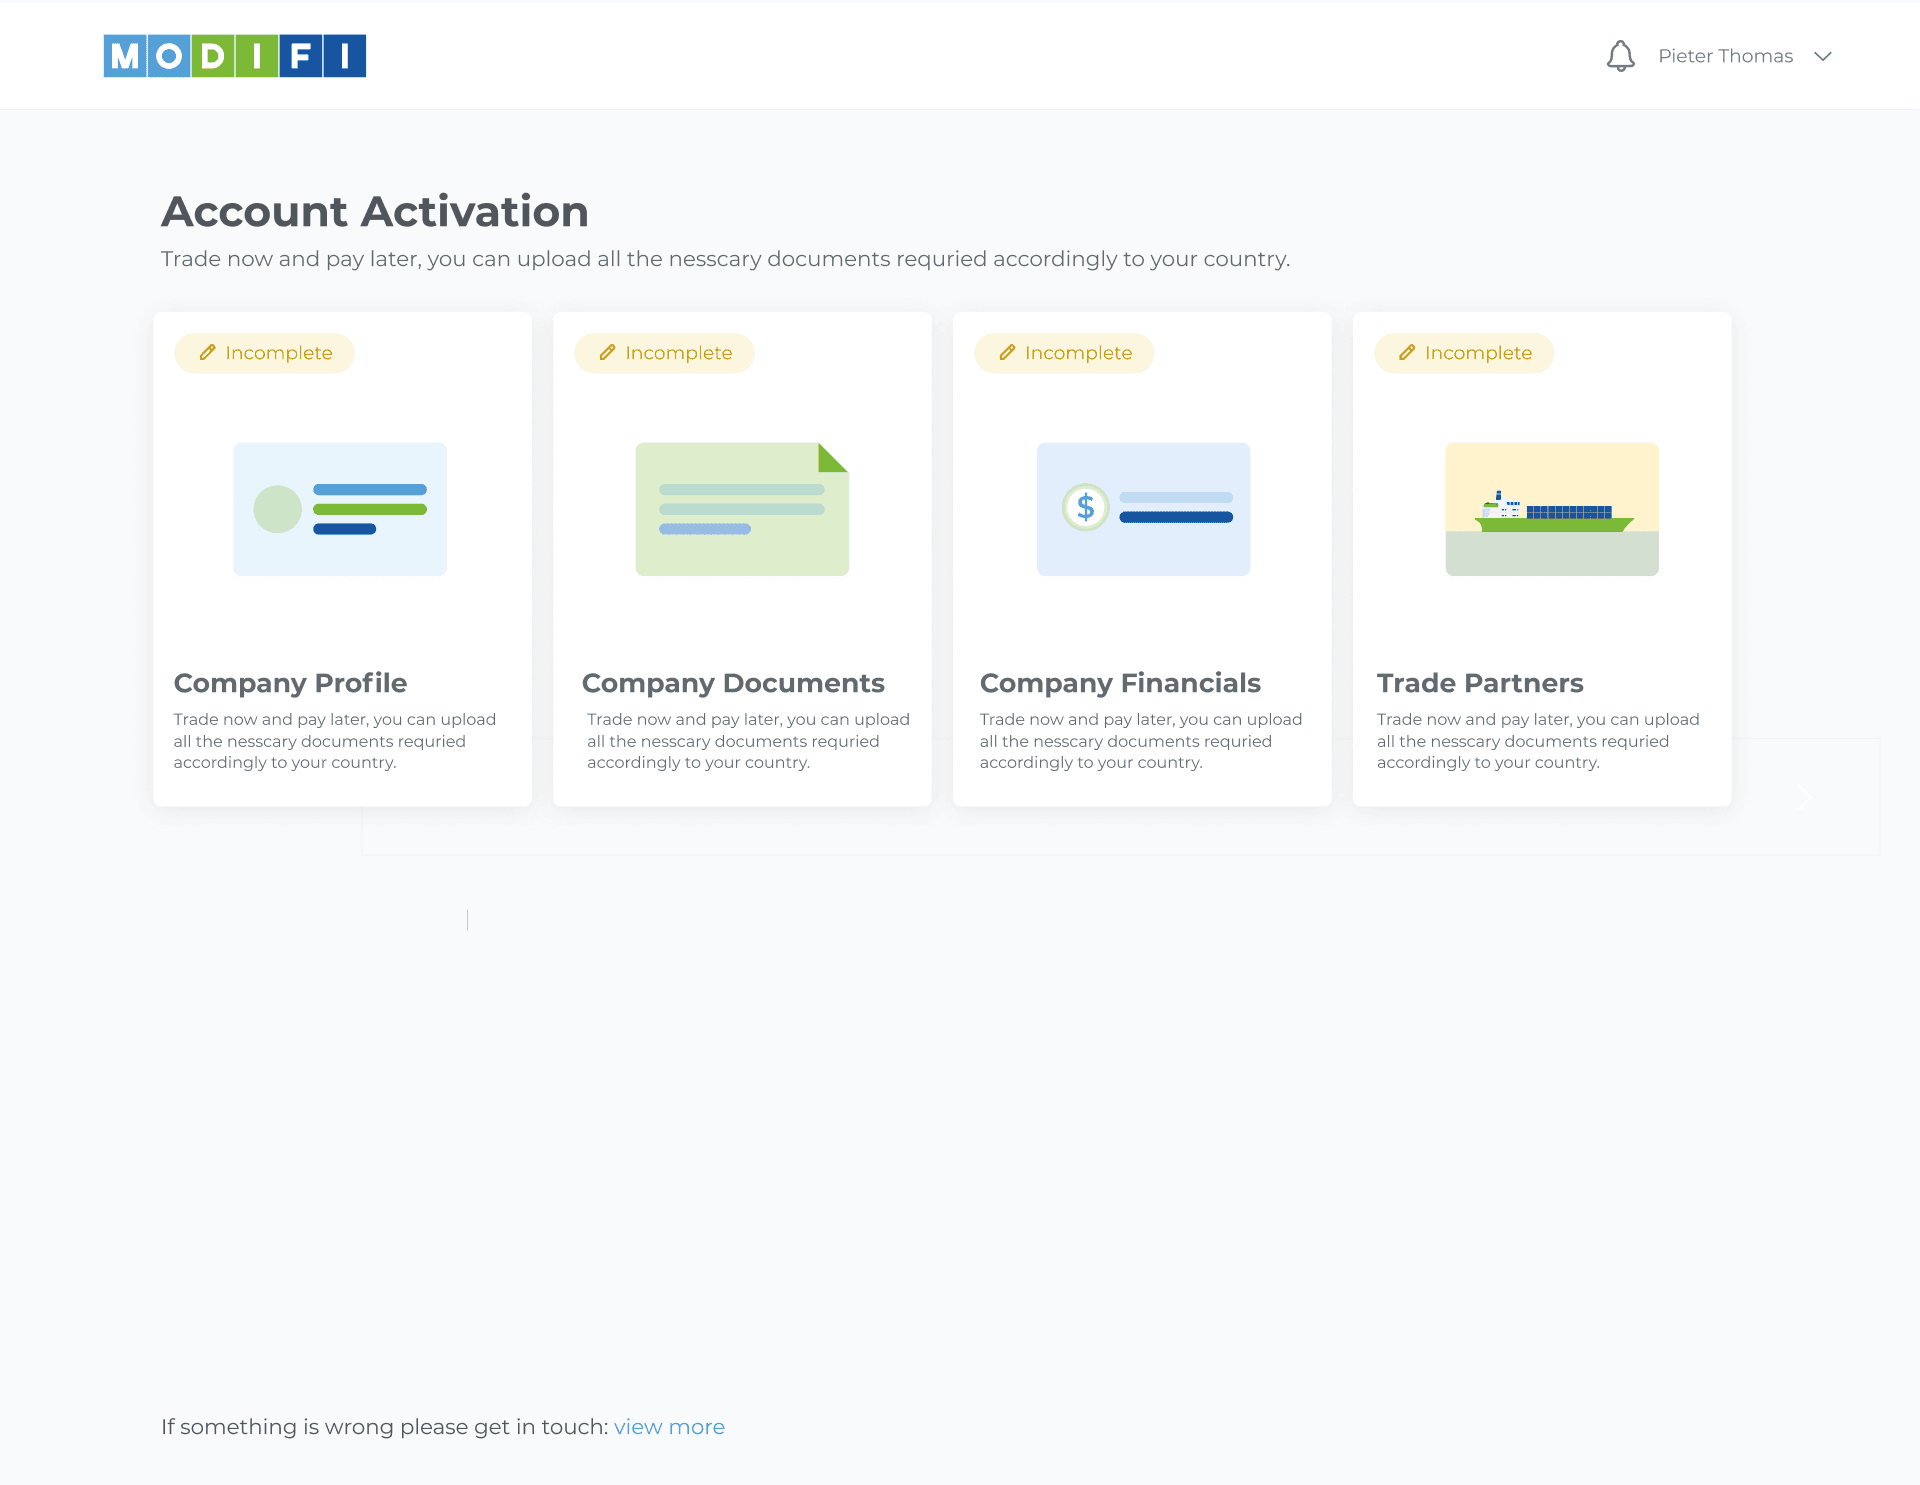Open the Trade Partners heading
The image size is (1920, 1485).
(x=1480, y=683)
